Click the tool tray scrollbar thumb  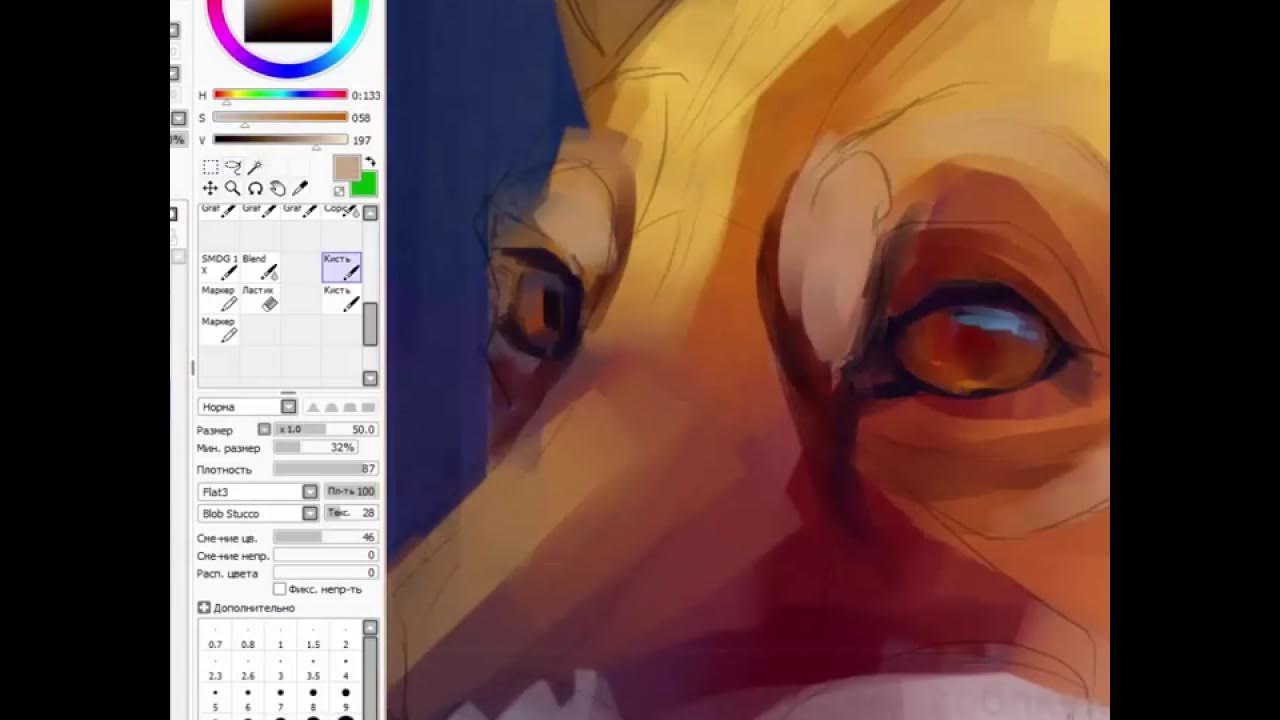pyautogui.click(x=370, y=324)
